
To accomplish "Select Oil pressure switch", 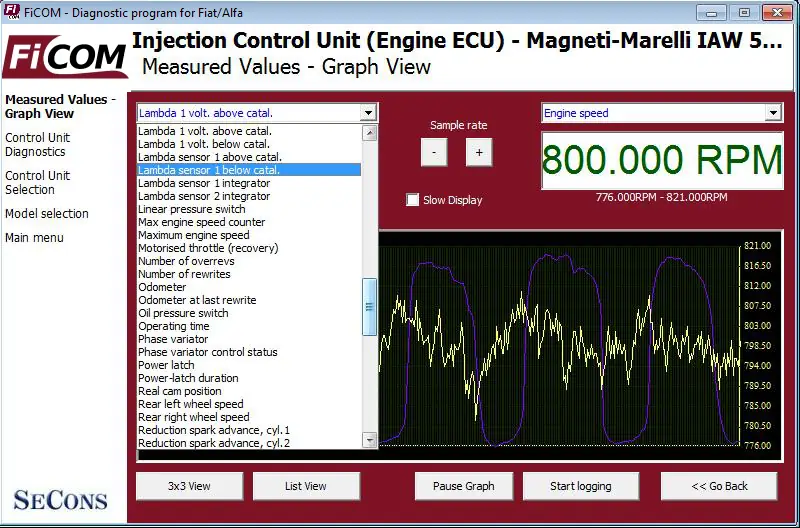I will [x=249, y=313].
